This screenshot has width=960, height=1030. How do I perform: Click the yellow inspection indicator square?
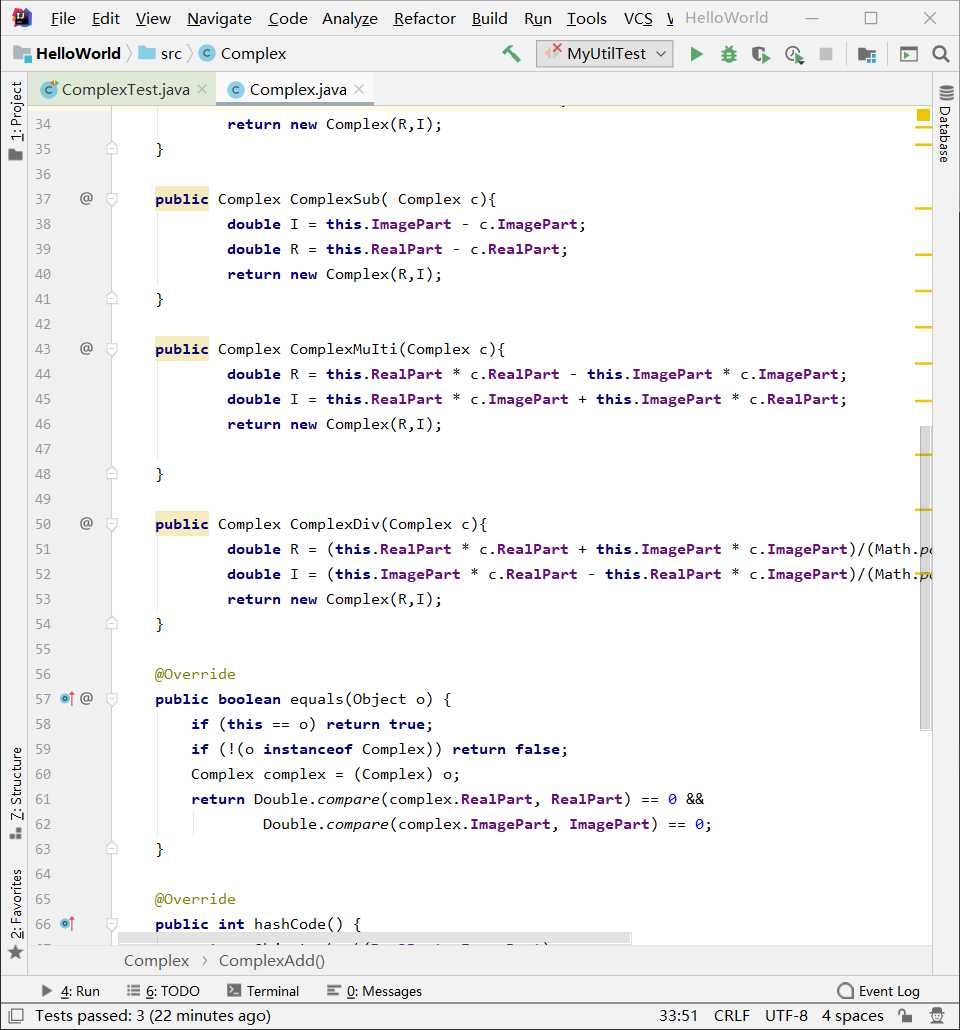923,116
